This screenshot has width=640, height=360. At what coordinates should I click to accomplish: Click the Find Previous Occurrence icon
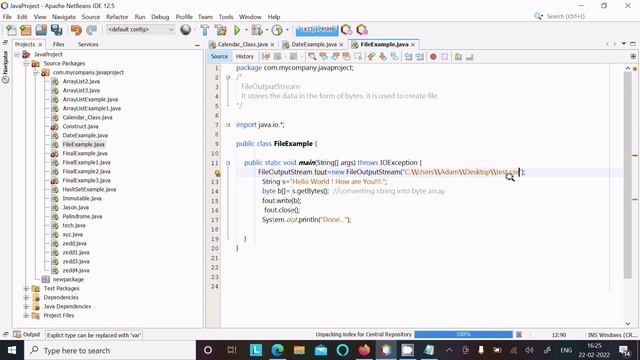(324, 57)
